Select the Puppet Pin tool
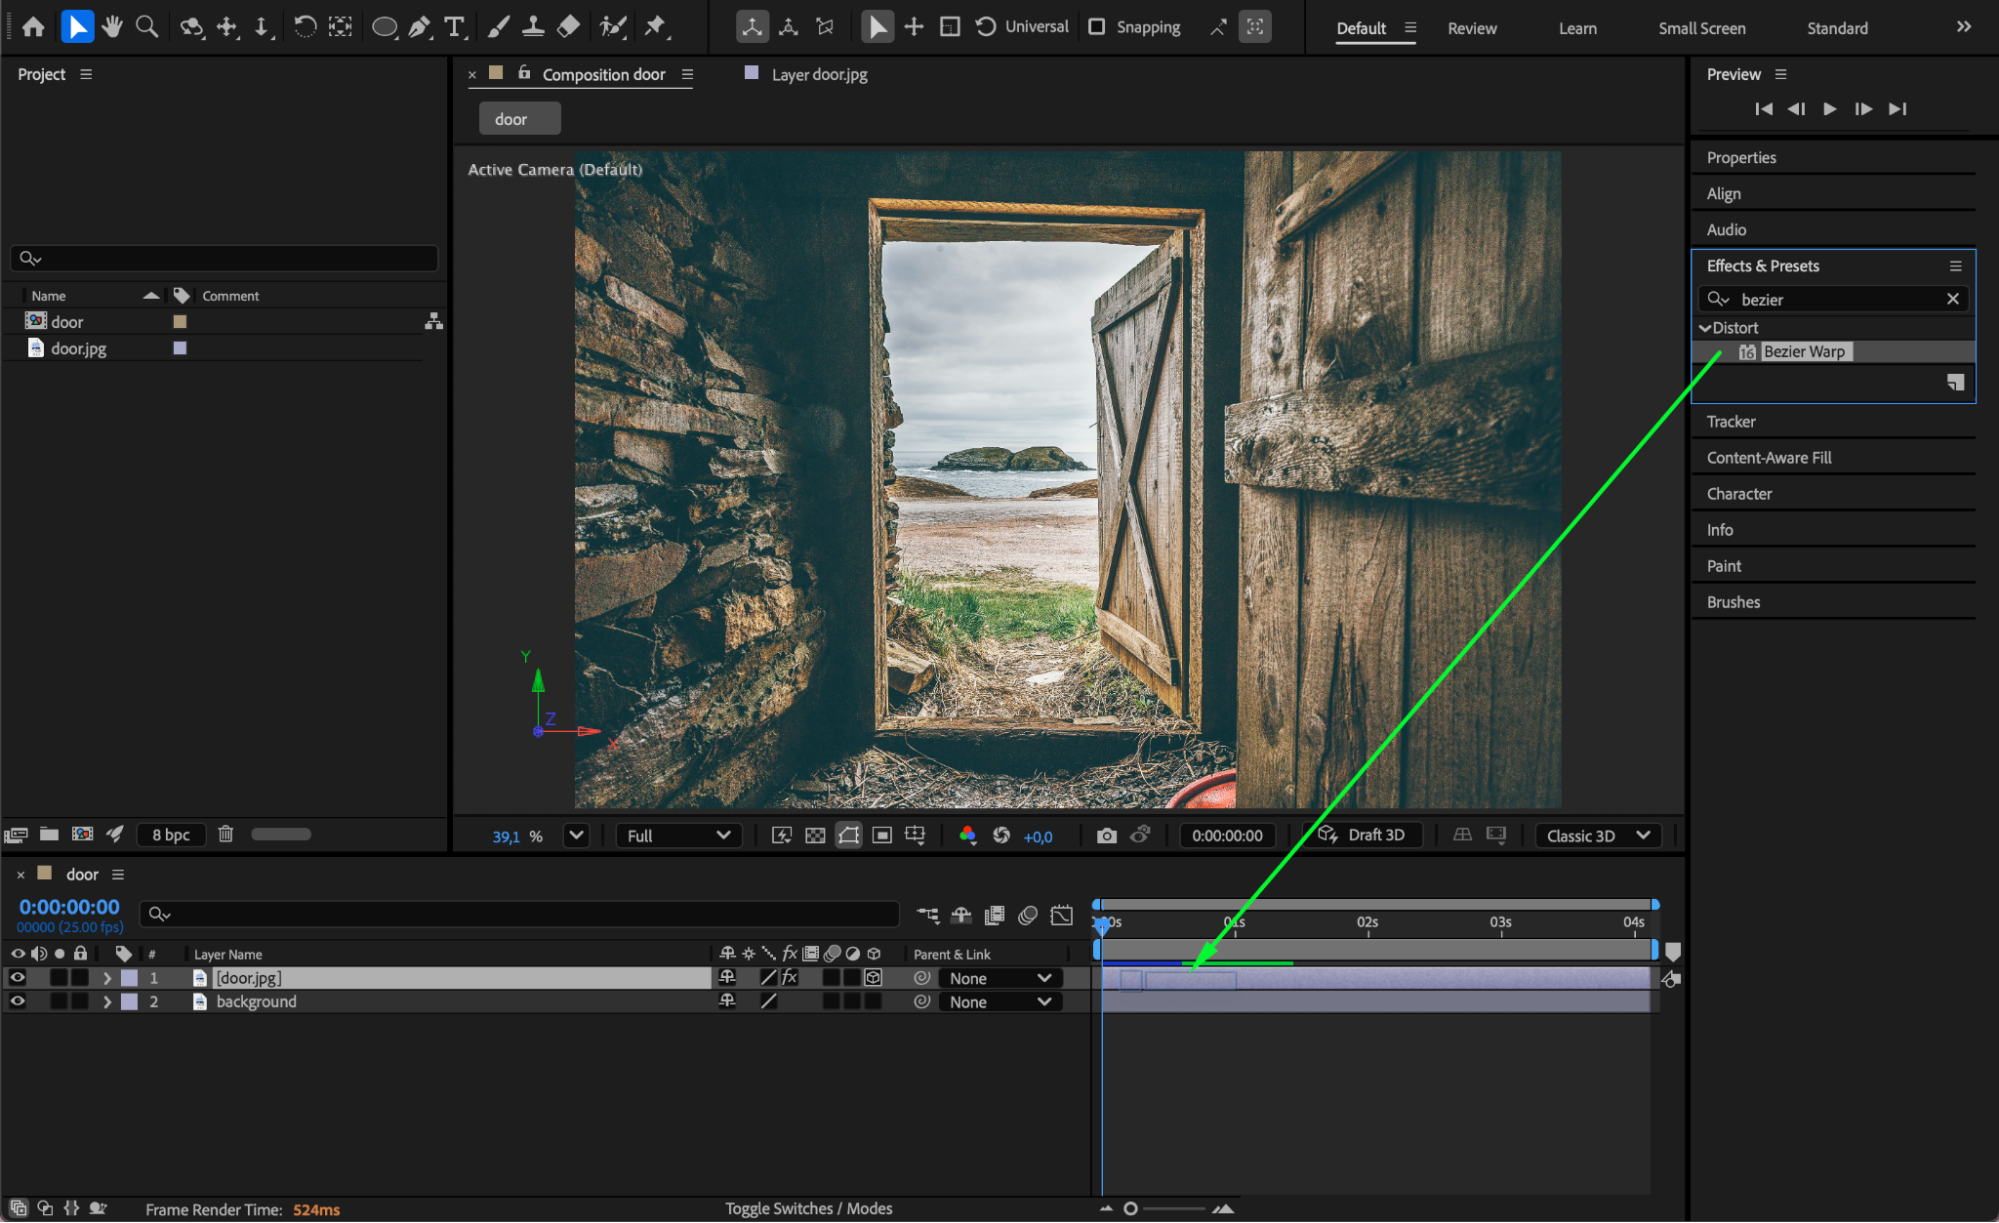This screenshot has height=1223, width=1999. tap(656, 27)
